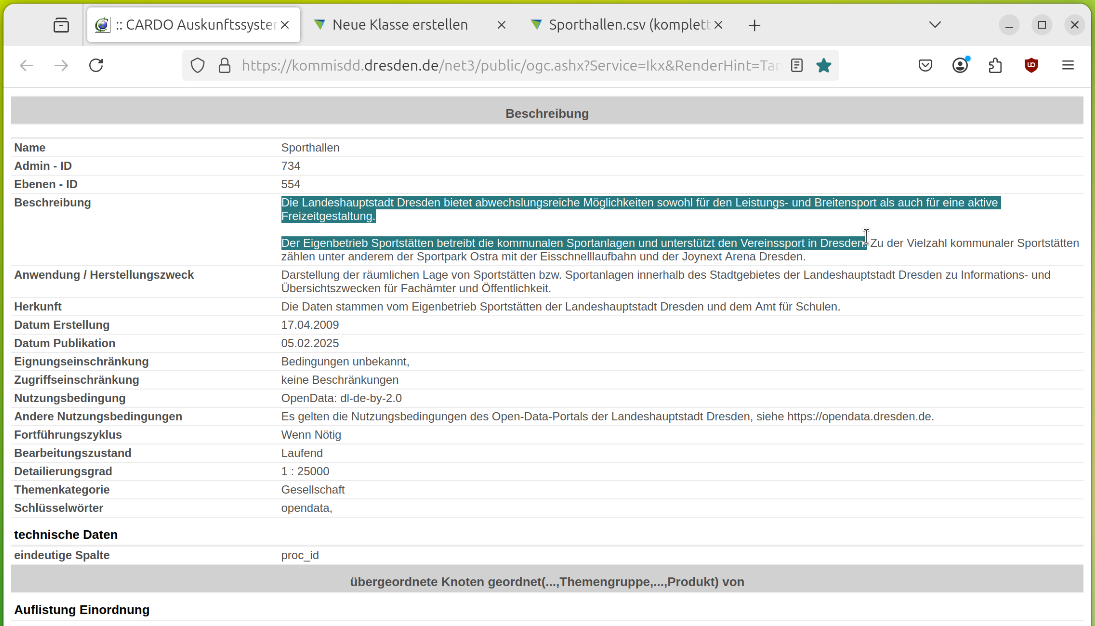Close the Sporthallen.csv tab
The image size is (1095, 626).
(718, 25)
